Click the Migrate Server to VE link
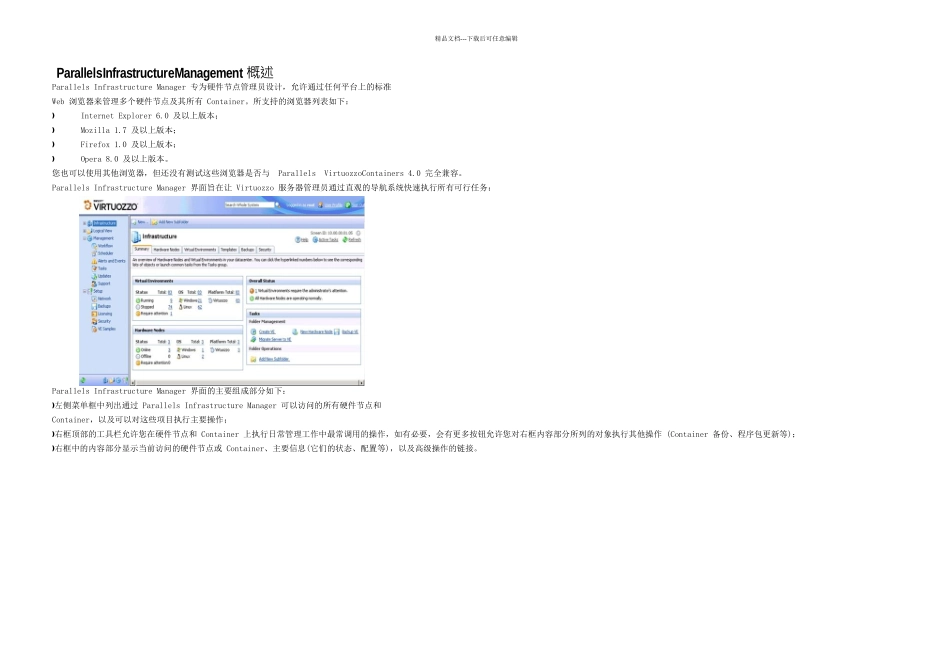950x672 pixels. click(x=275, y=339)
